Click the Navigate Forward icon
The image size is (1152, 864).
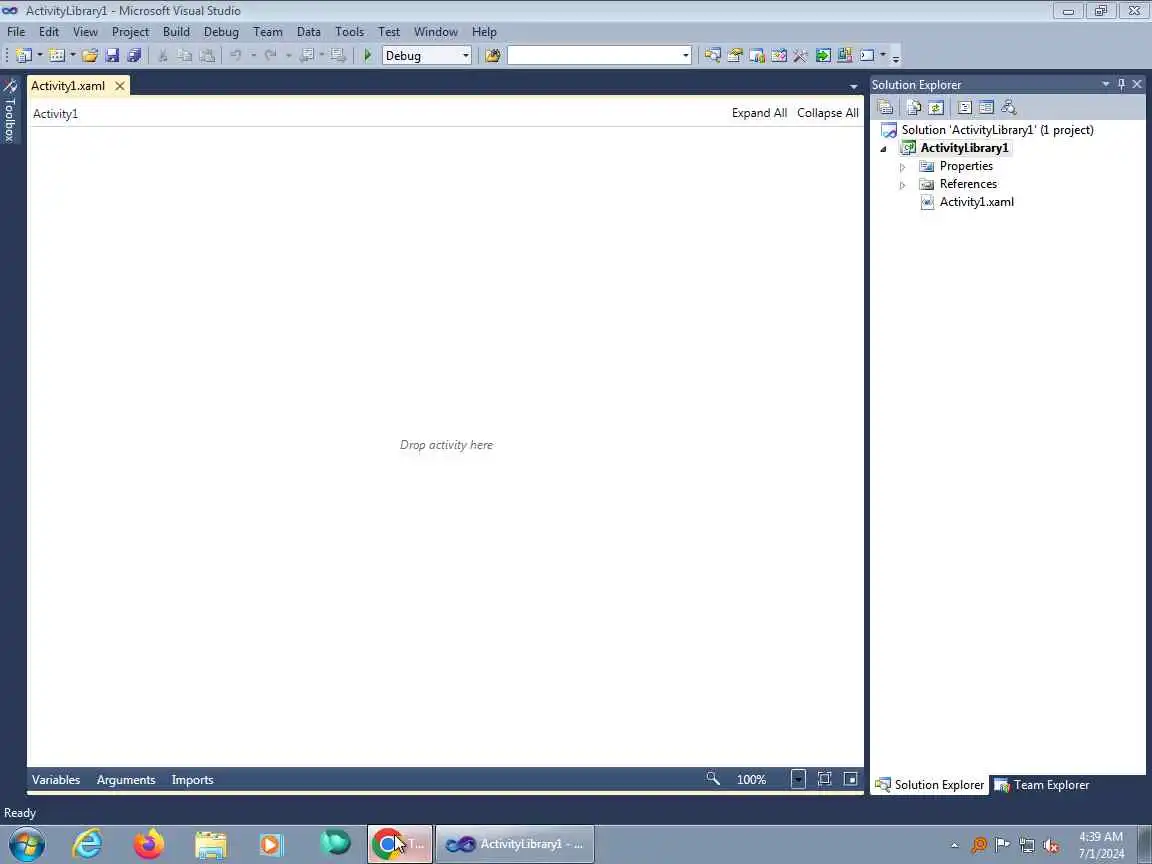point(337,55)
